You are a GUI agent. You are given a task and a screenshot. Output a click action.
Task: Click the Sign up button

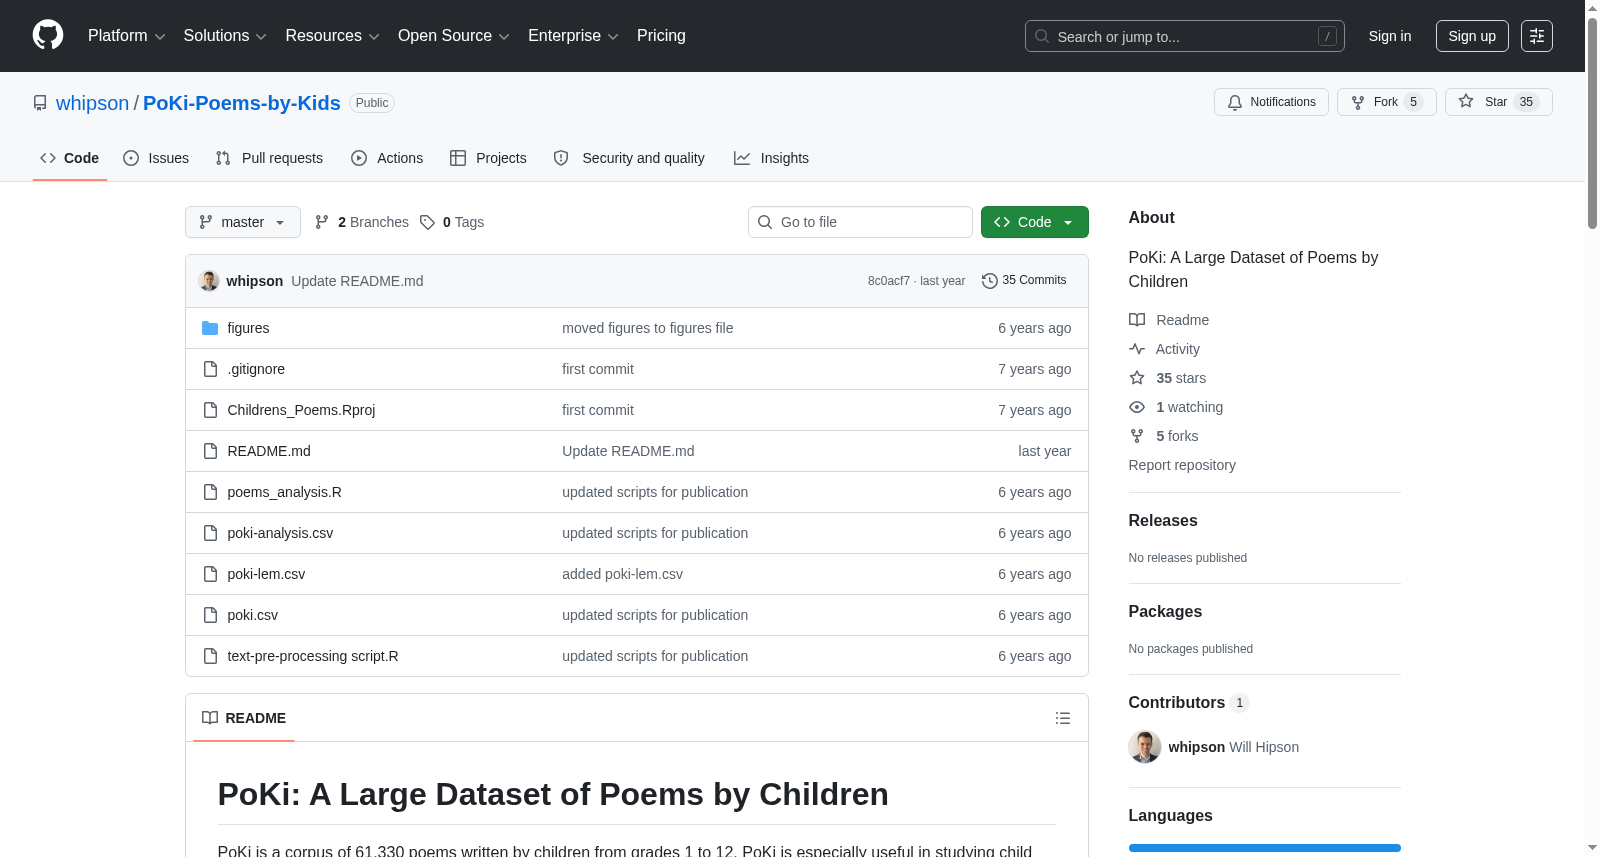(1472, 36)
